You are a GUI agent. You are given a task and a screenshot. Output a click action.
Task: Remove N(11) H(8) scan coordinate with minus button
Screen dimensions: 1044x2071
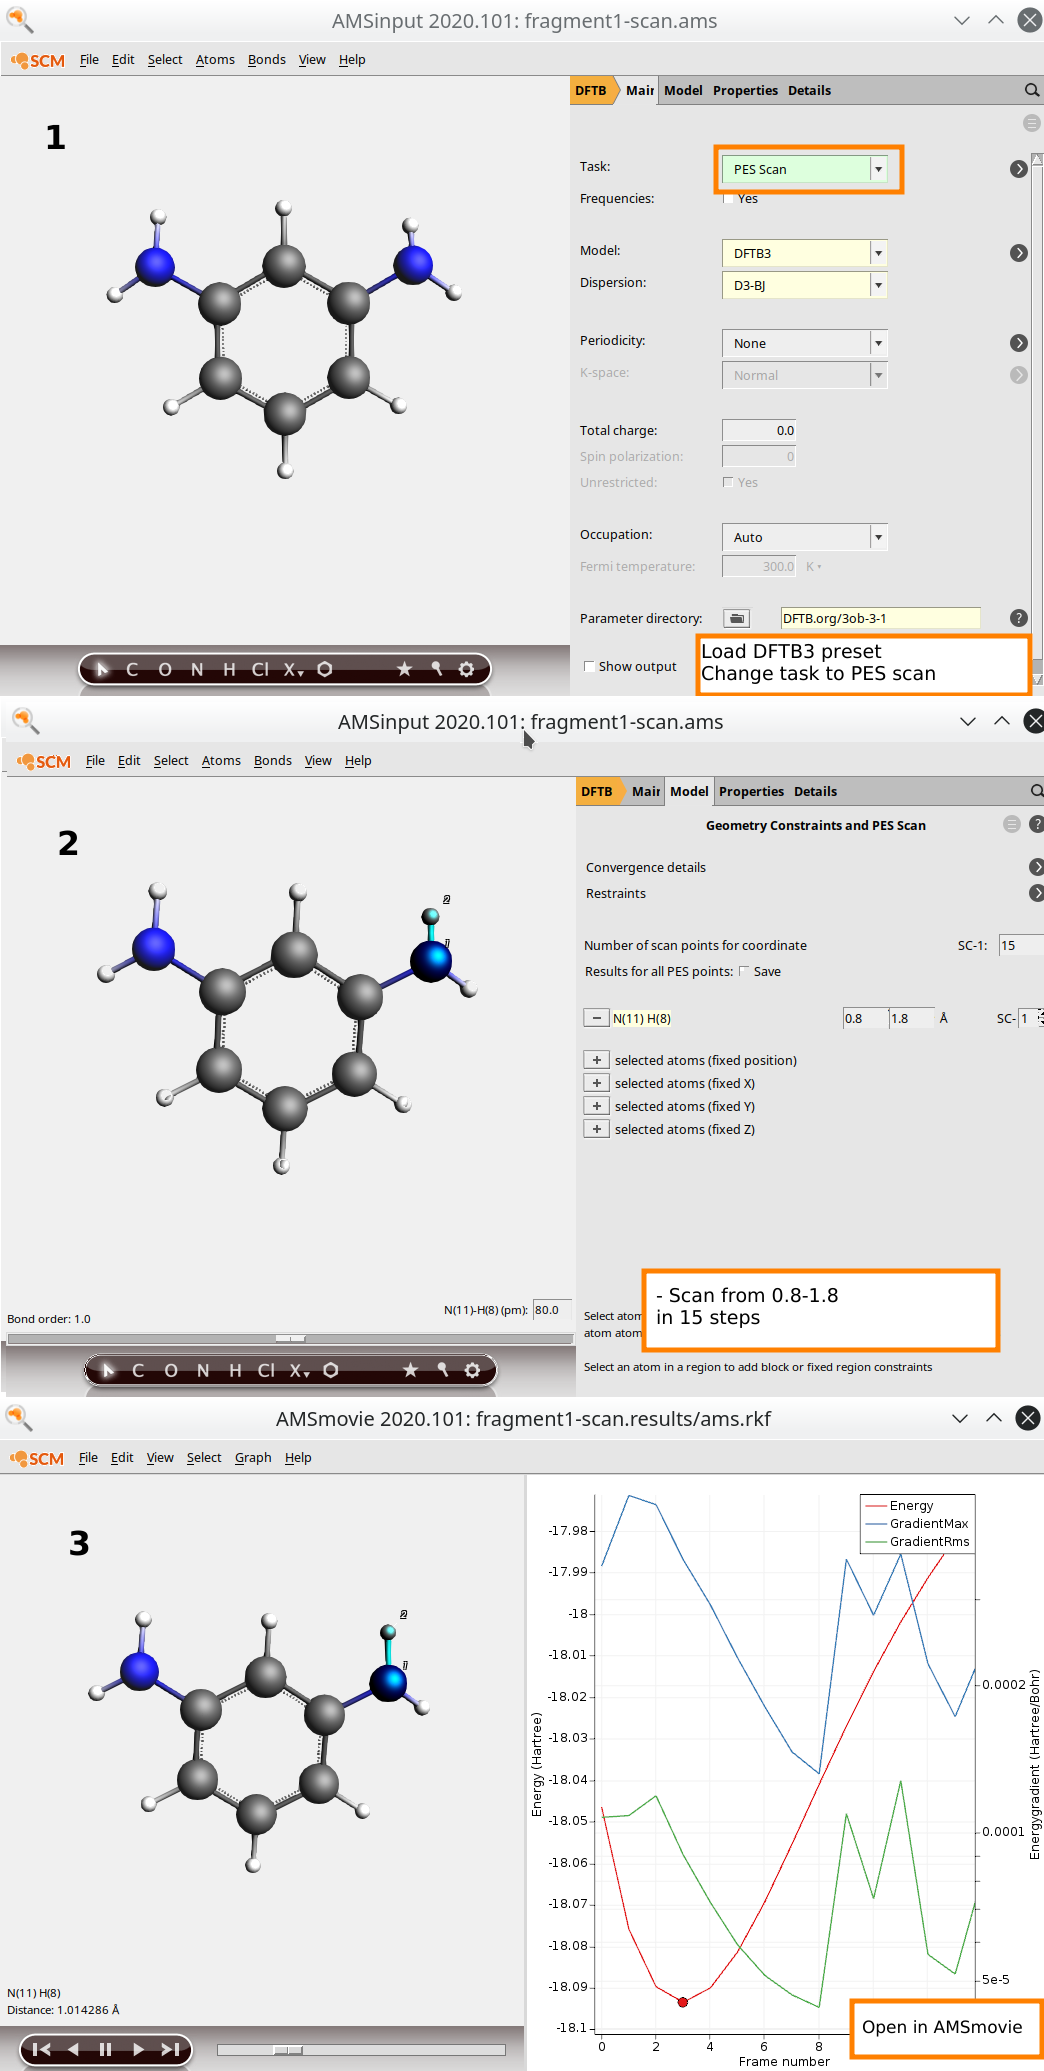click(x=597, y=1018)
